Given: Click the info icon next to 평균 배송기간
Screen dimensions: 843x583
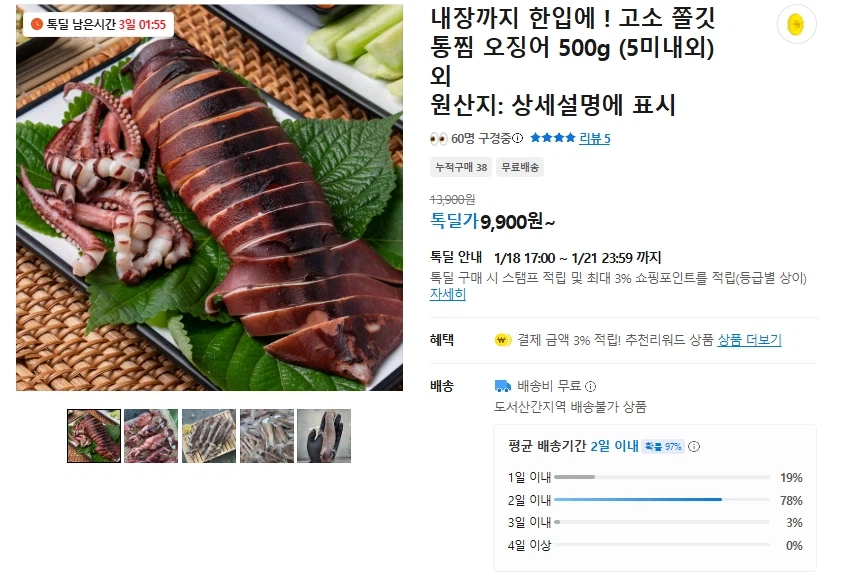Looking at the screenshot, I should (x=694, y=445).
